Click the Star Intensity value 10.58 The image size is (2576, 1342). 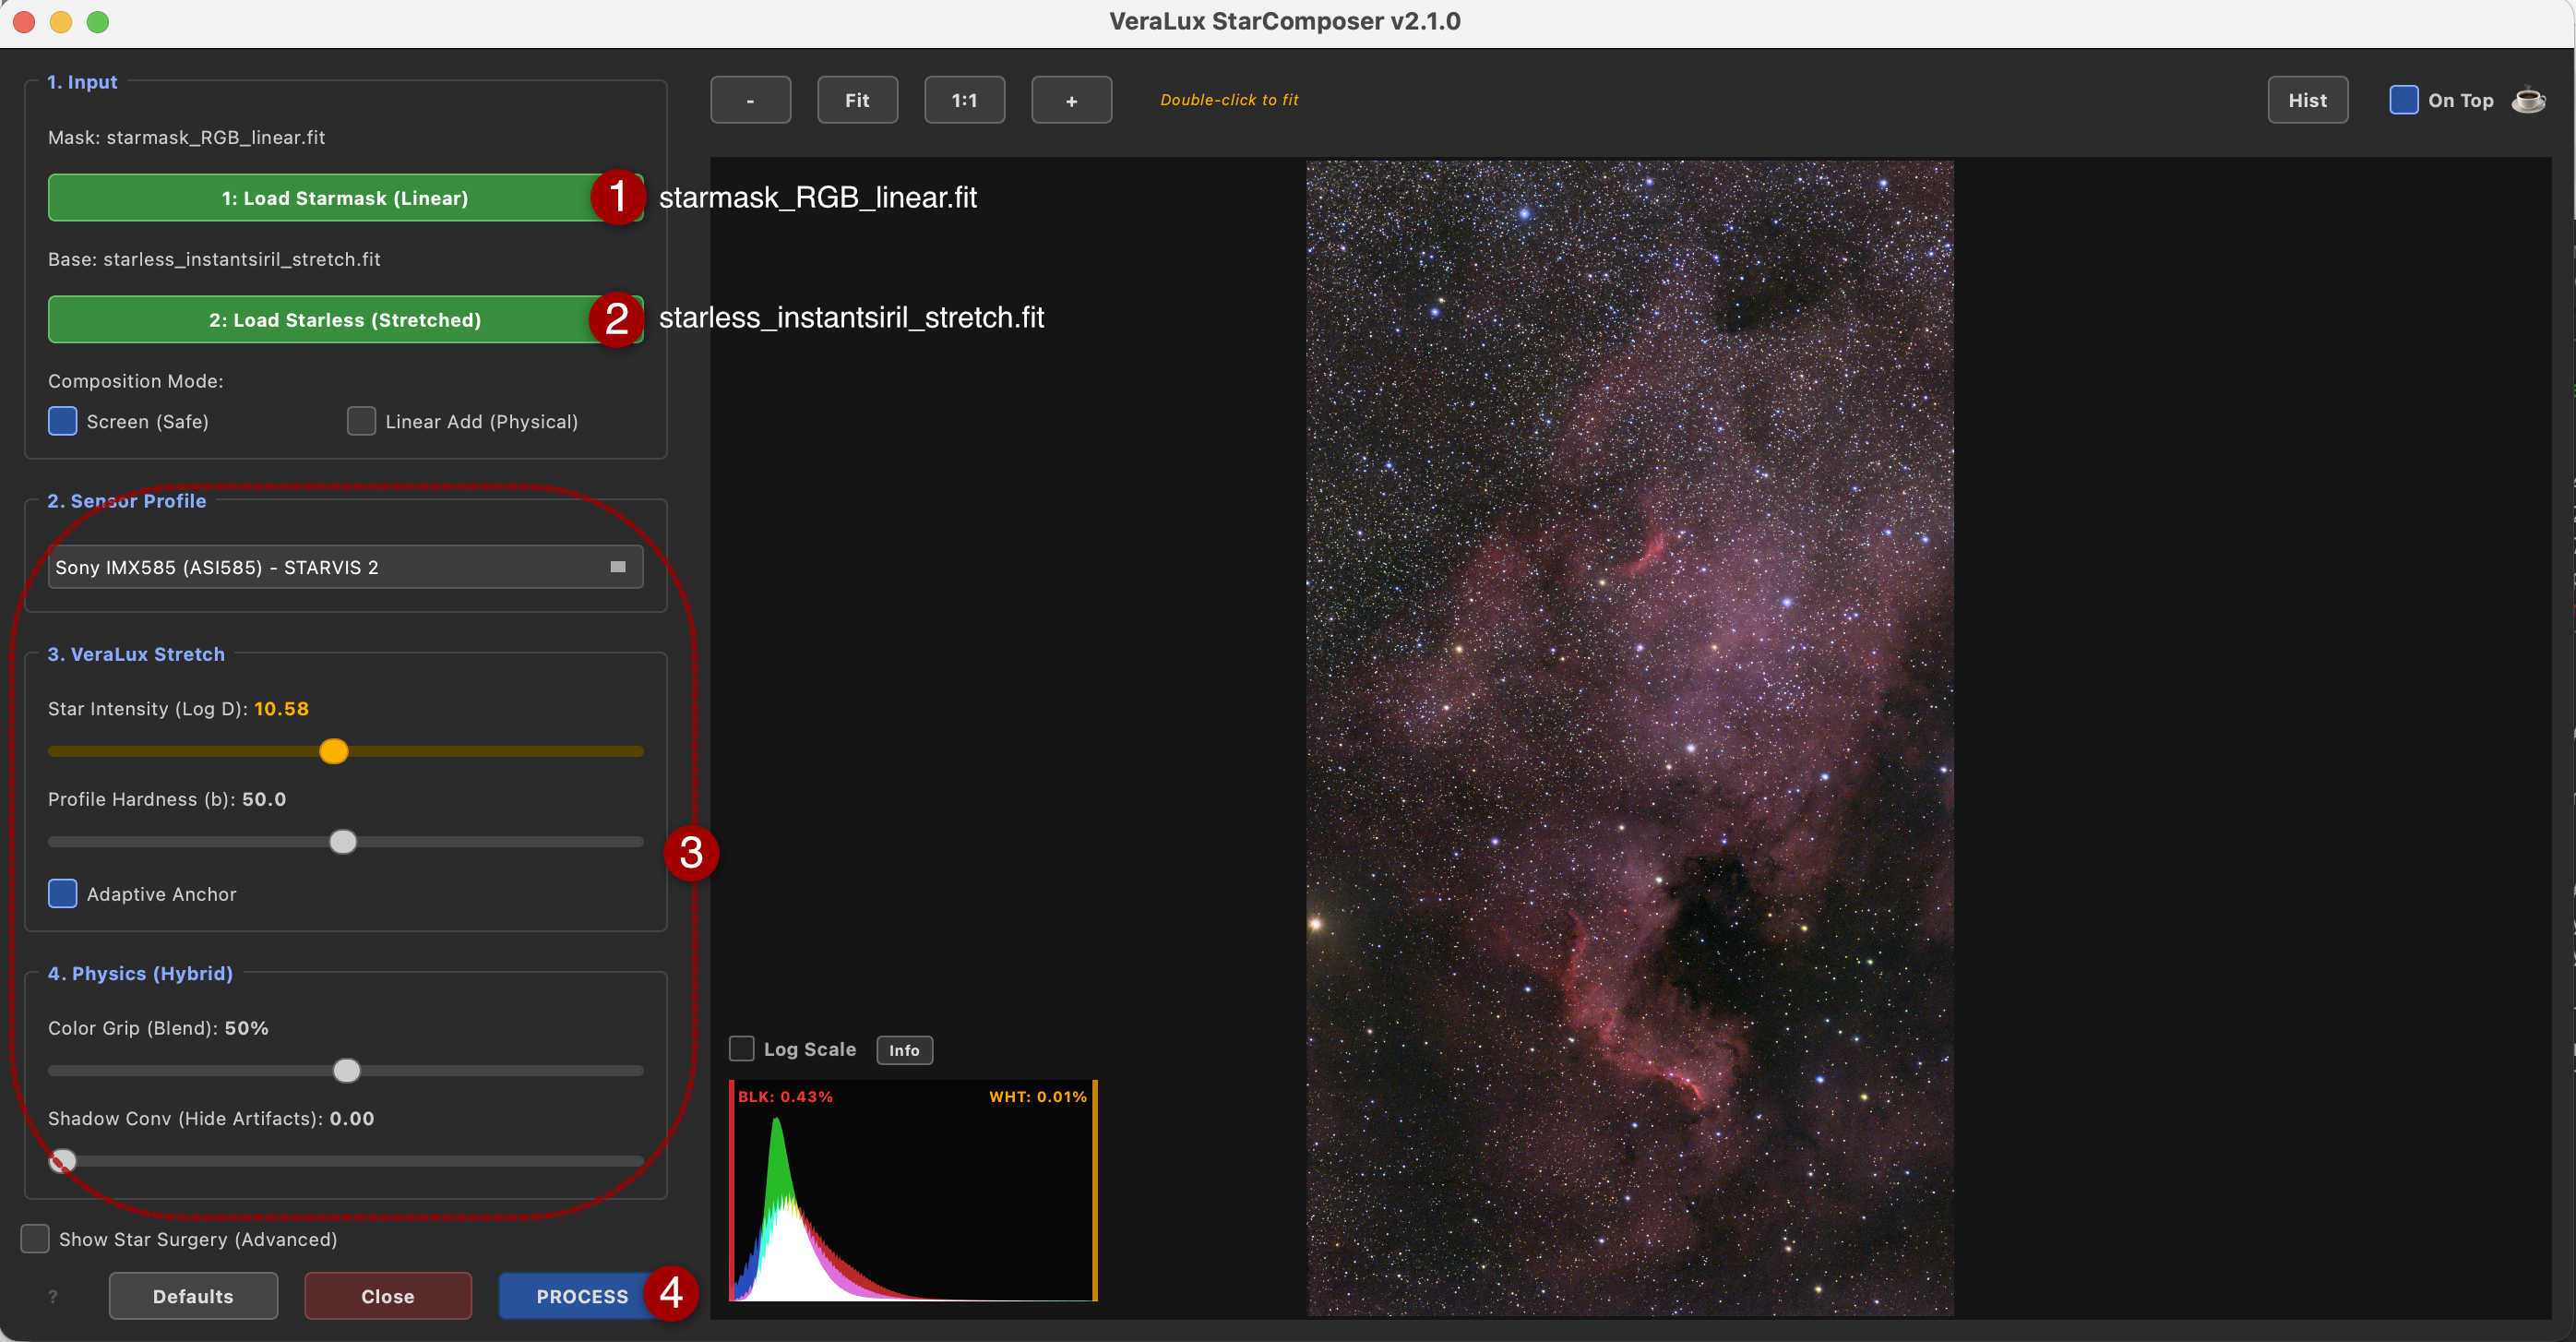point(281,708)
